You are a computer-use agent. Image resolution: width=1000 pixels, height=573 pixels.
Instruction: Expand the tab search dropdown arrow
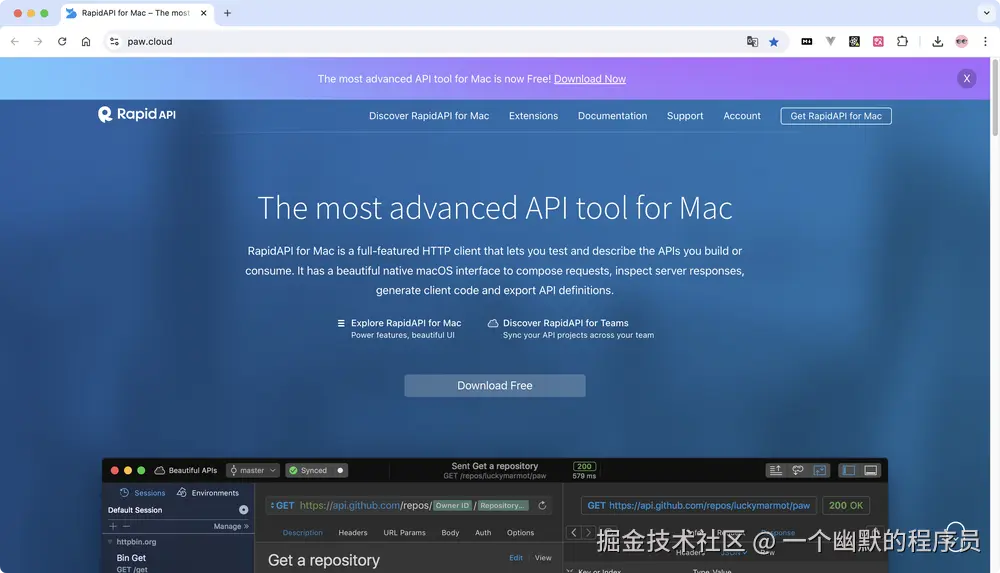[x=986, y=13]
